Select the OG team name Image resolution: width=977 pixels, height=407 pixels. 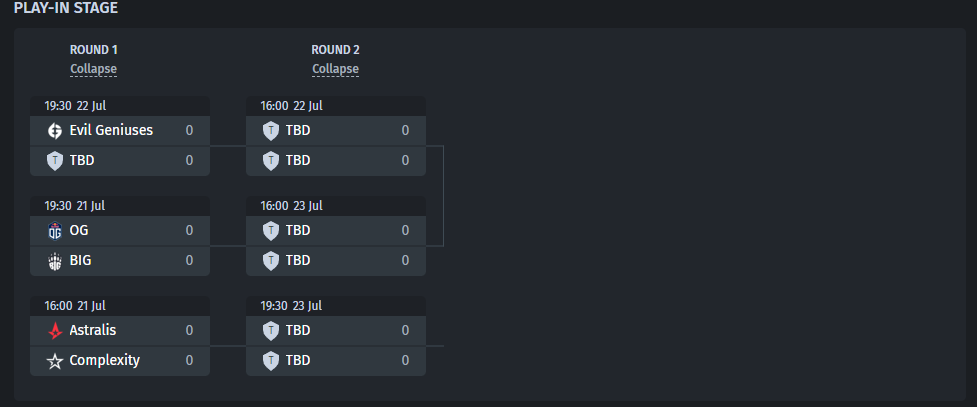pos(79,230)
